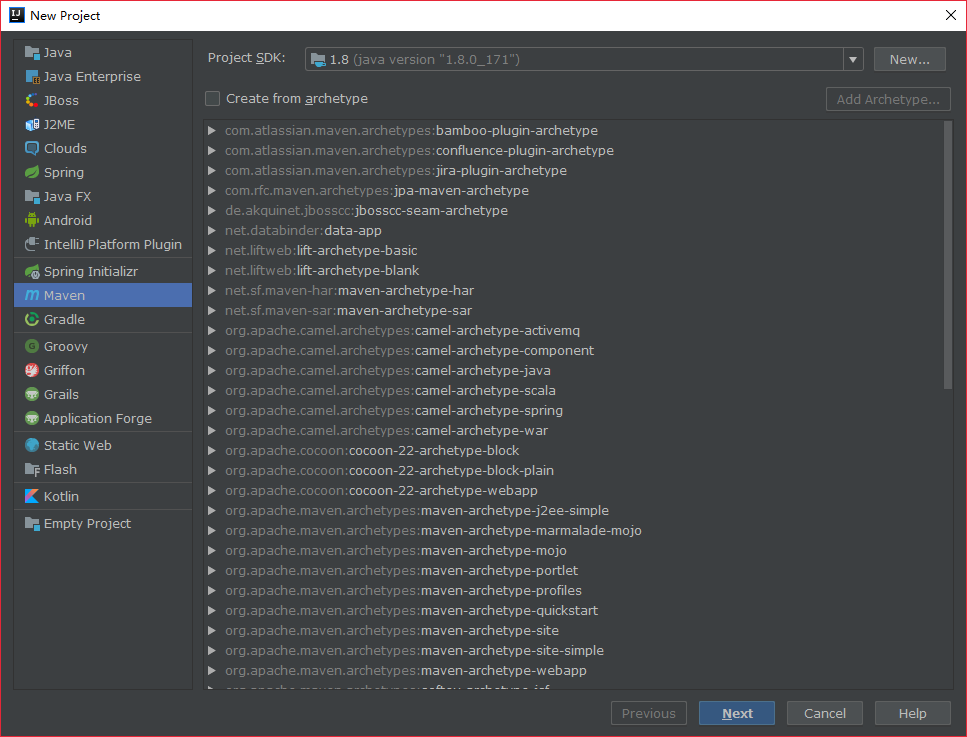Click the SDK folder icon in combo box
The image size is (967, 737).
click(x=318, y=59)
